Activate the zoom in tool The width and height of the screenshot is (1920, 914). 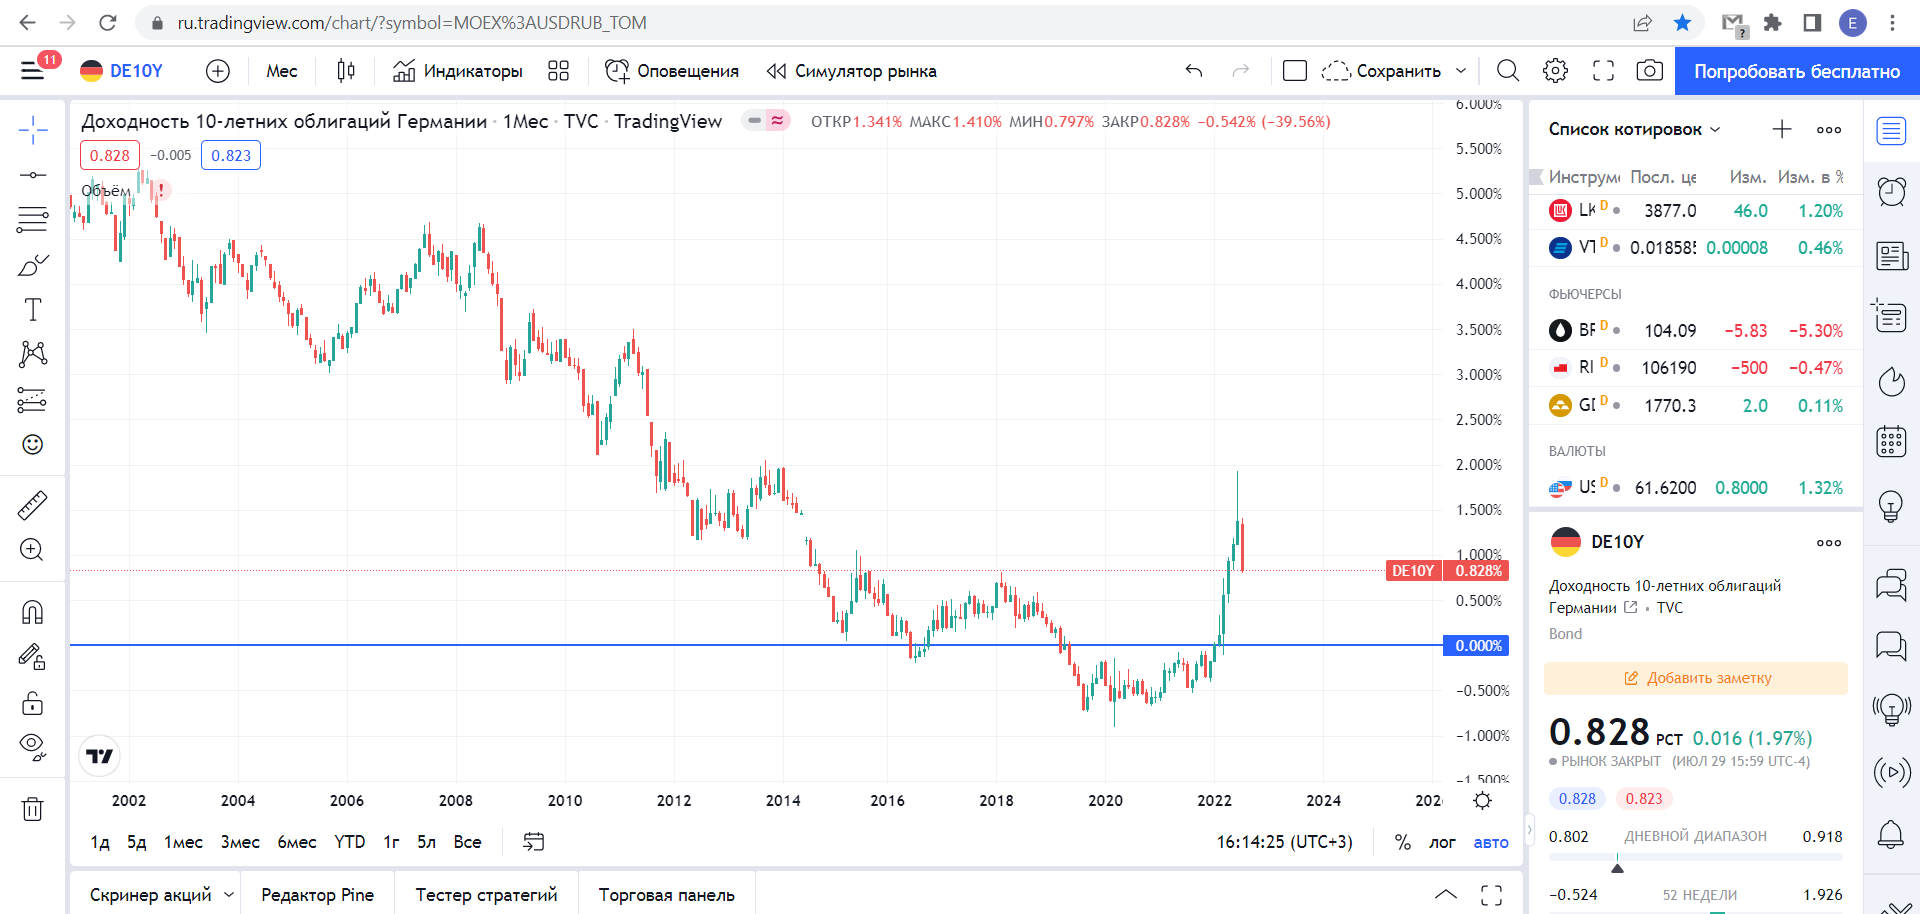tap(33, 549)
